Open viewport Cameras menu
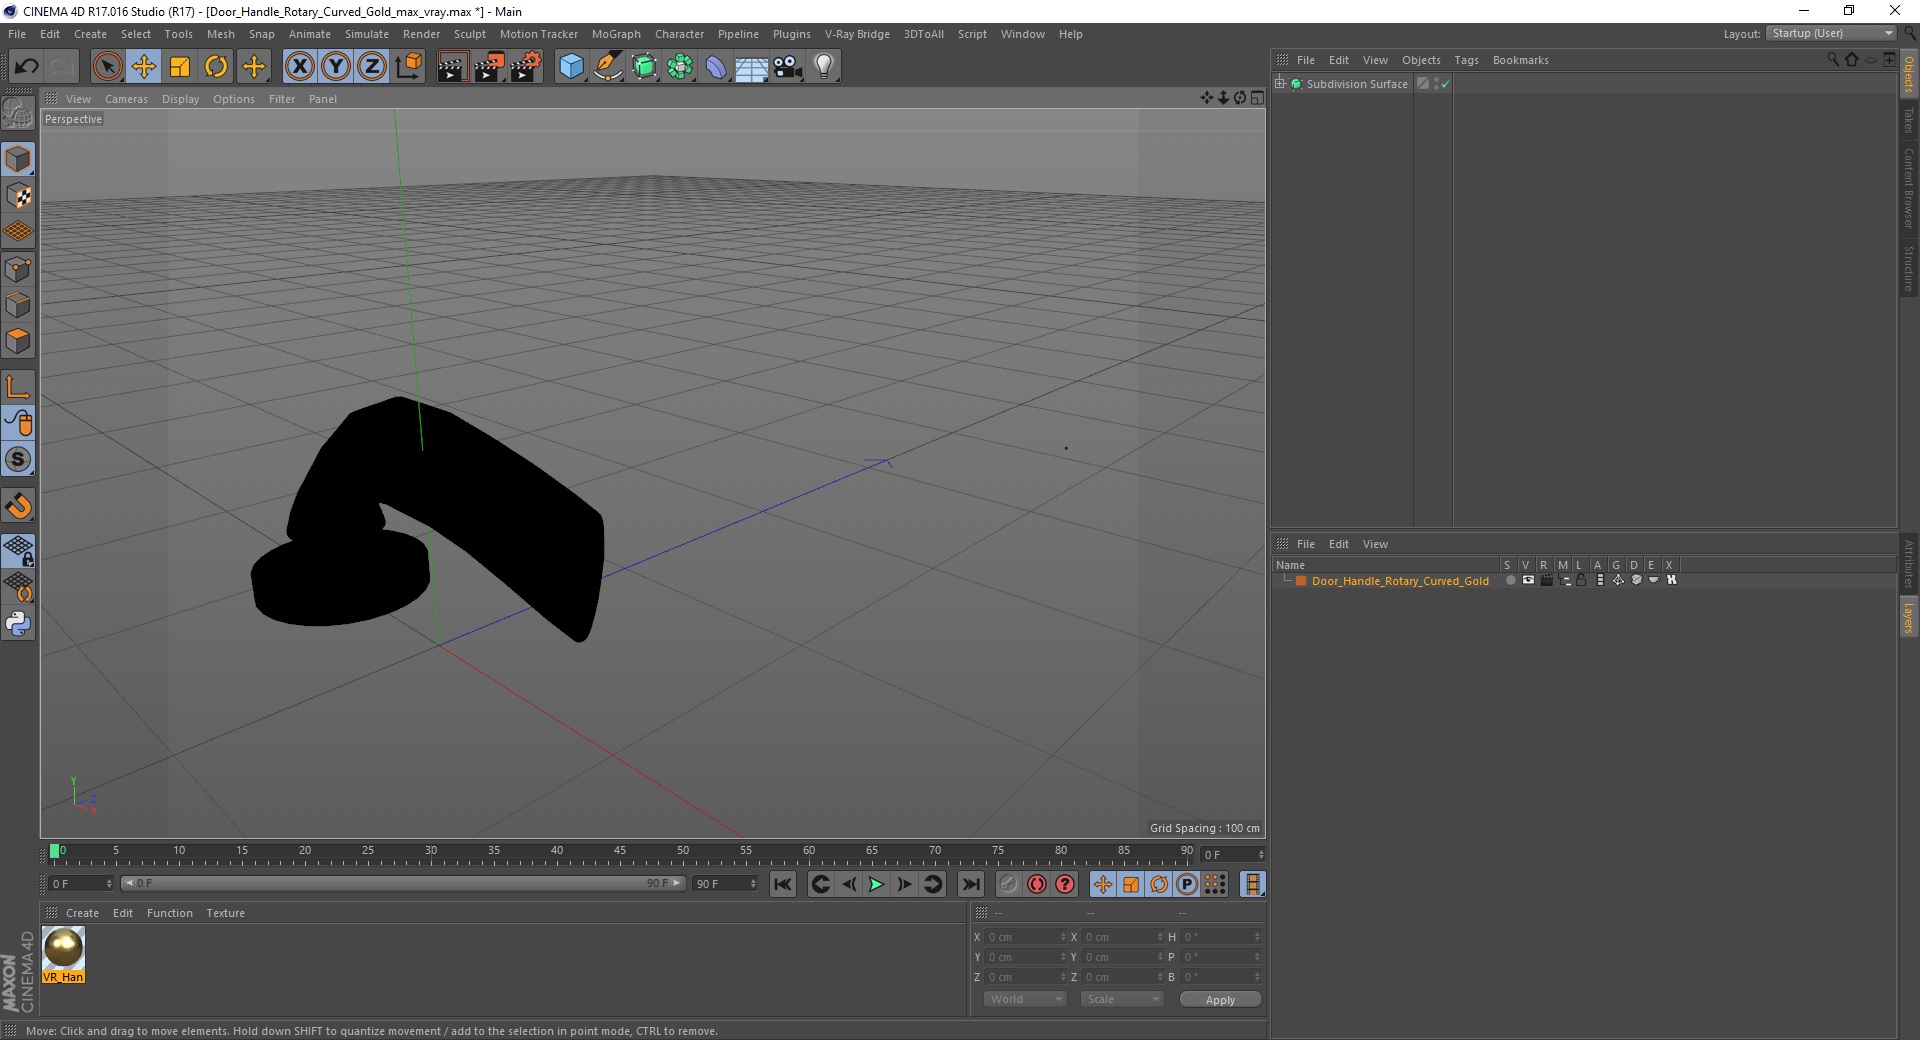Image resolution: width=1920 pixels, height=1040 pixels. click(126, 99)
